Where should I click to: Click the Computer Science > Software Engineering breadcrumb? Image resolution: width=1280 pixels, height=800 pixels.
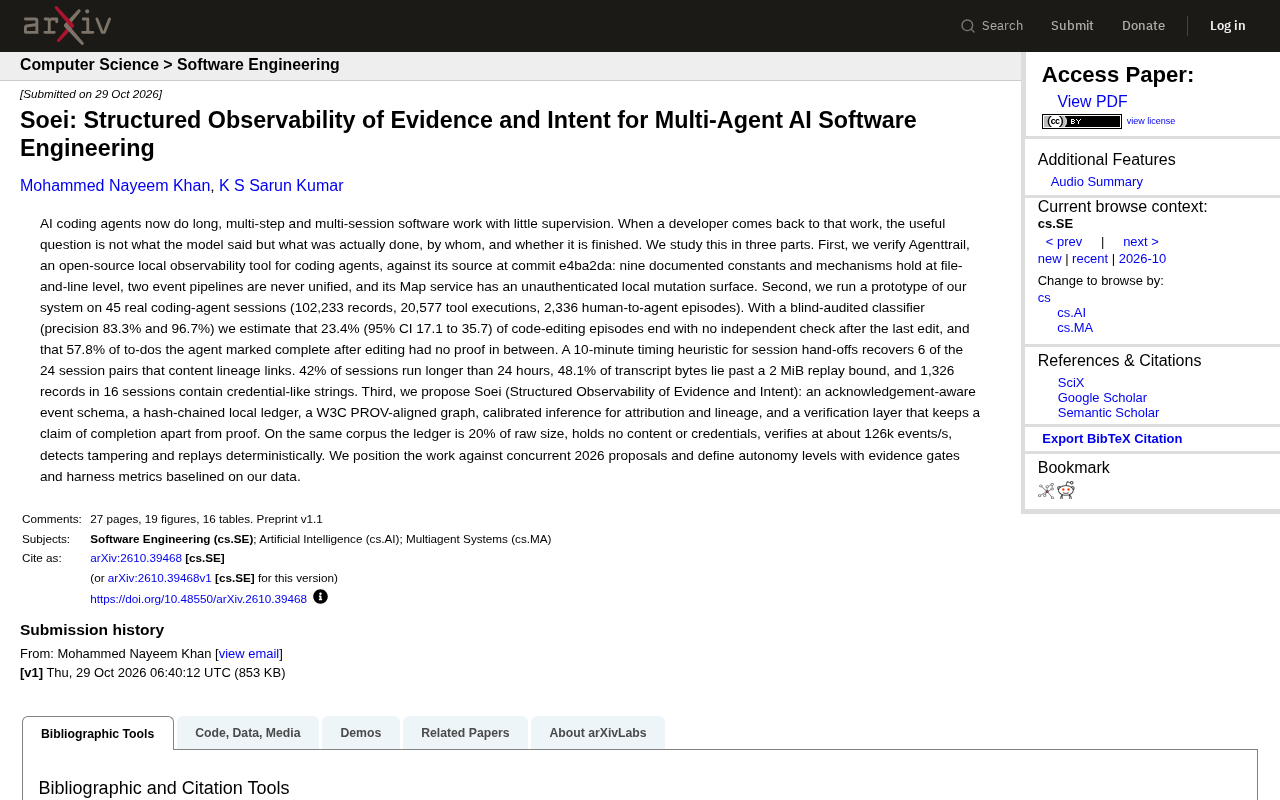point(180,65)
